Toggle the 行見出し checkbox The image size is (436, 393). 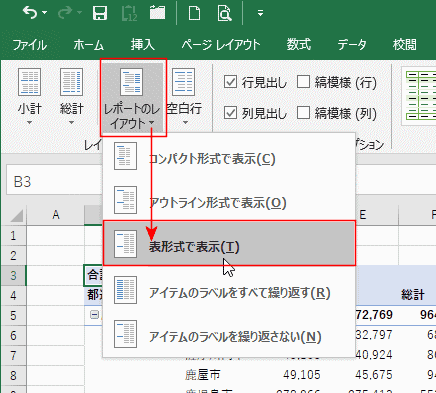230,82
